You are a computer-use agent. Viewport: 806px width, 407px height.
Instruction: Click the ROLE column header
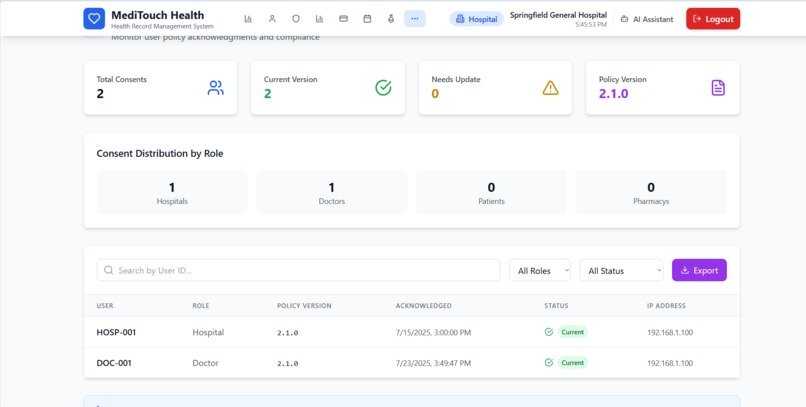tap(200, 306)
